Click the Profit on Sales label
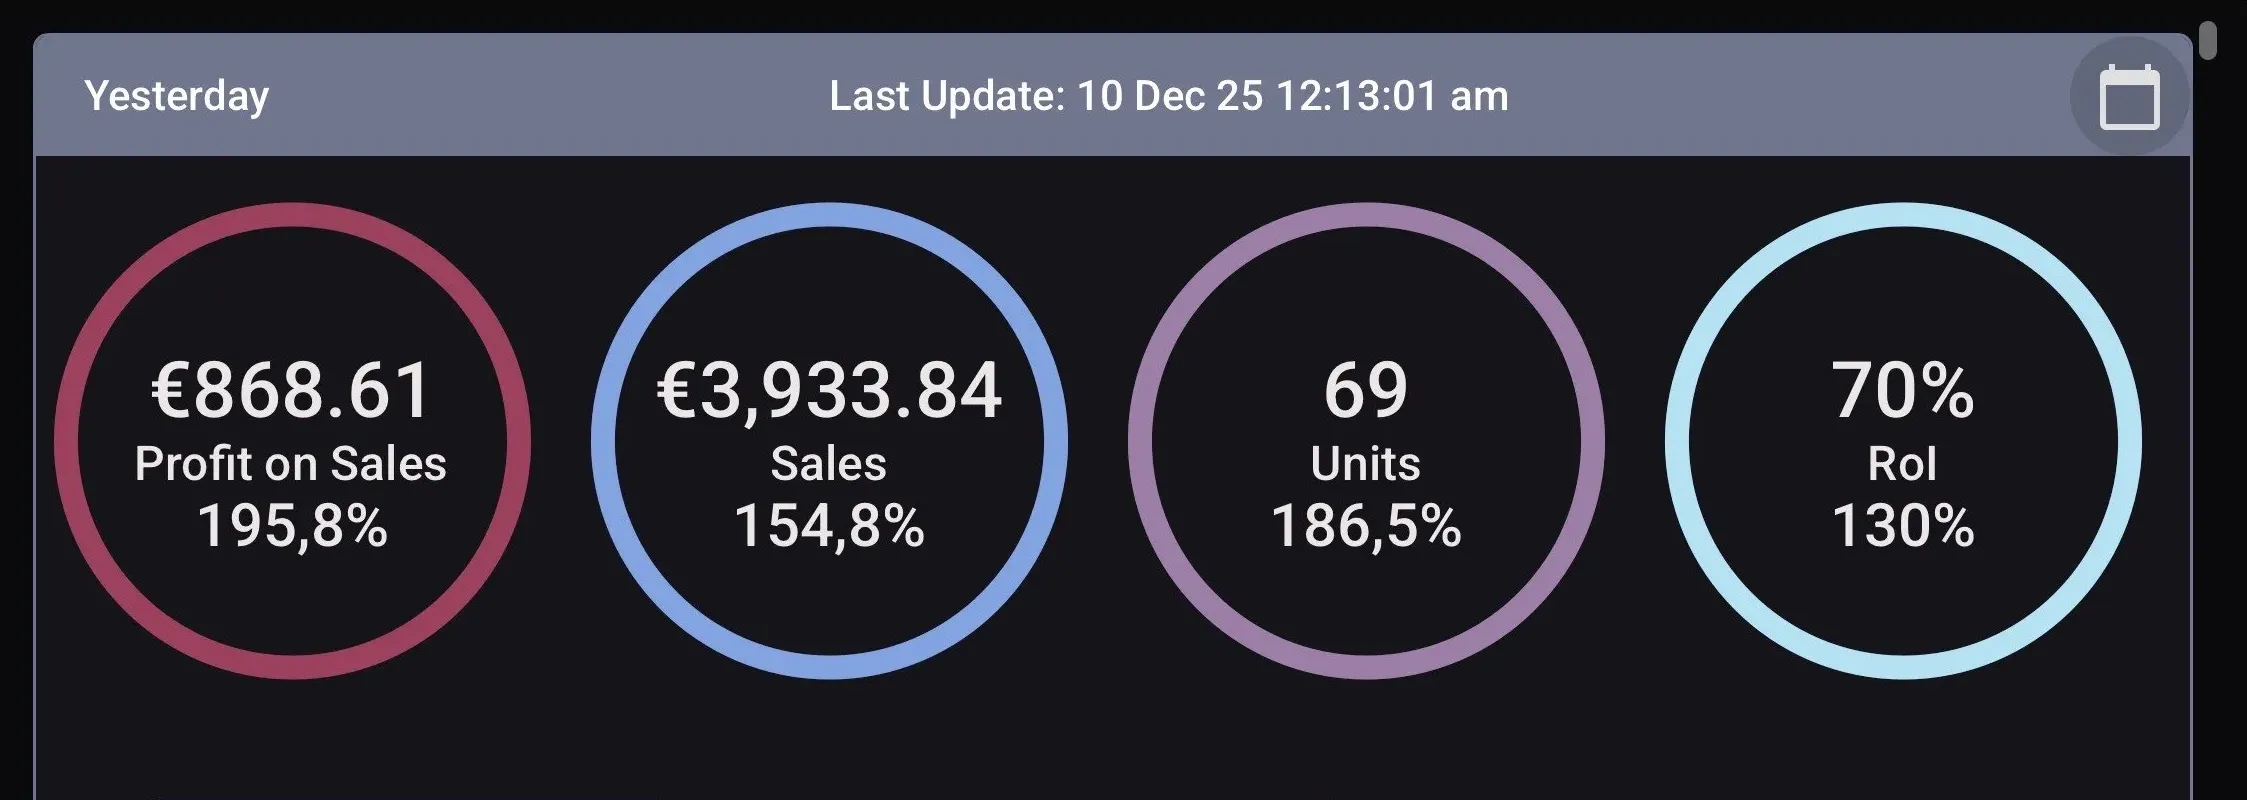 (291, 464)
